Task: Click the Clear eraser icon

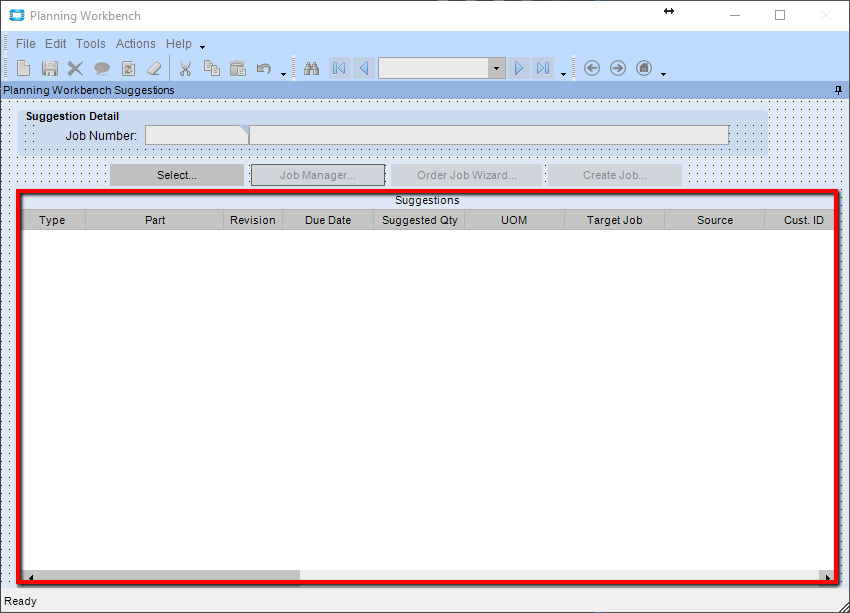Action: tap(154, 68)
